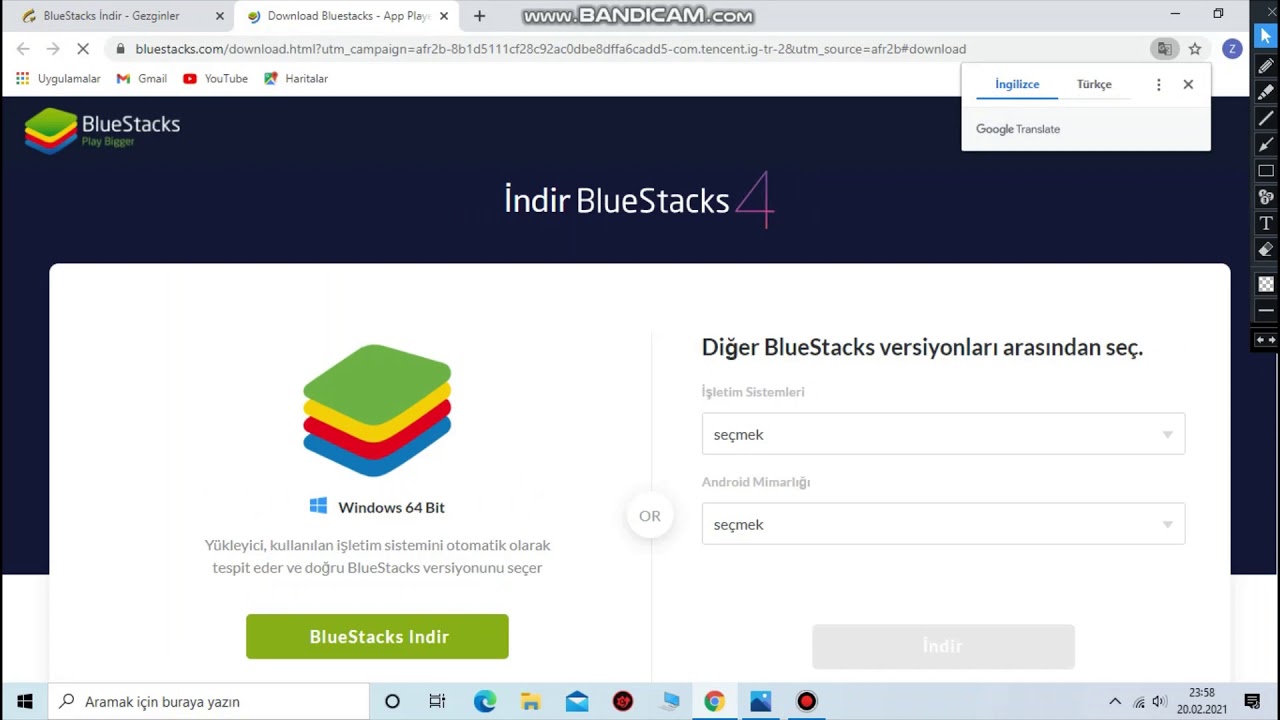Open the Chrome profile avatar Z
Screen dimensions: 1280x720
point(1232,49)
